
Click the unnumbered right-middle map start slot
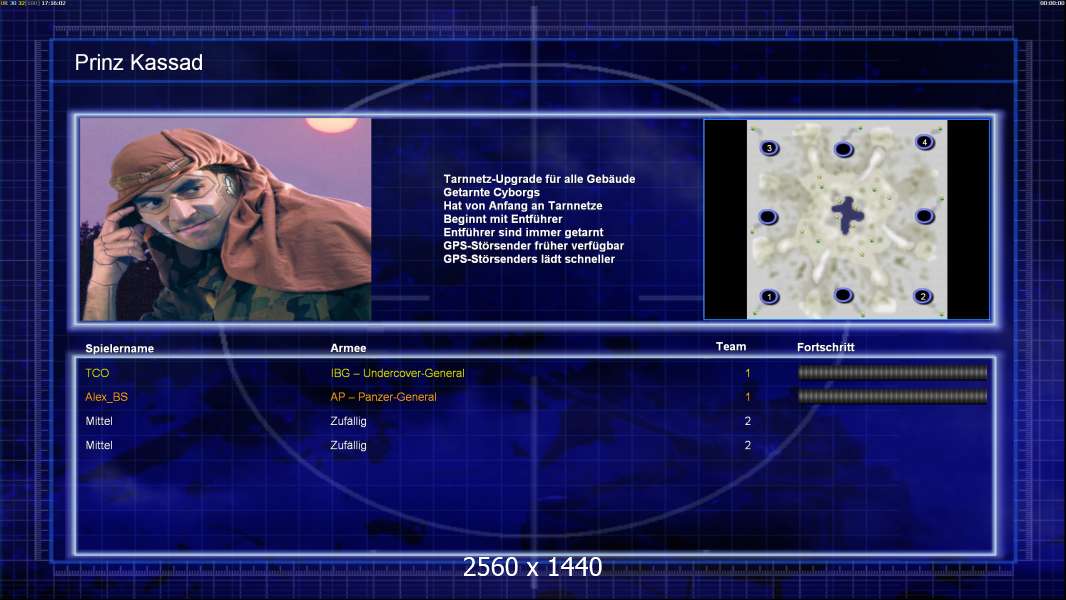click(924, 216)
